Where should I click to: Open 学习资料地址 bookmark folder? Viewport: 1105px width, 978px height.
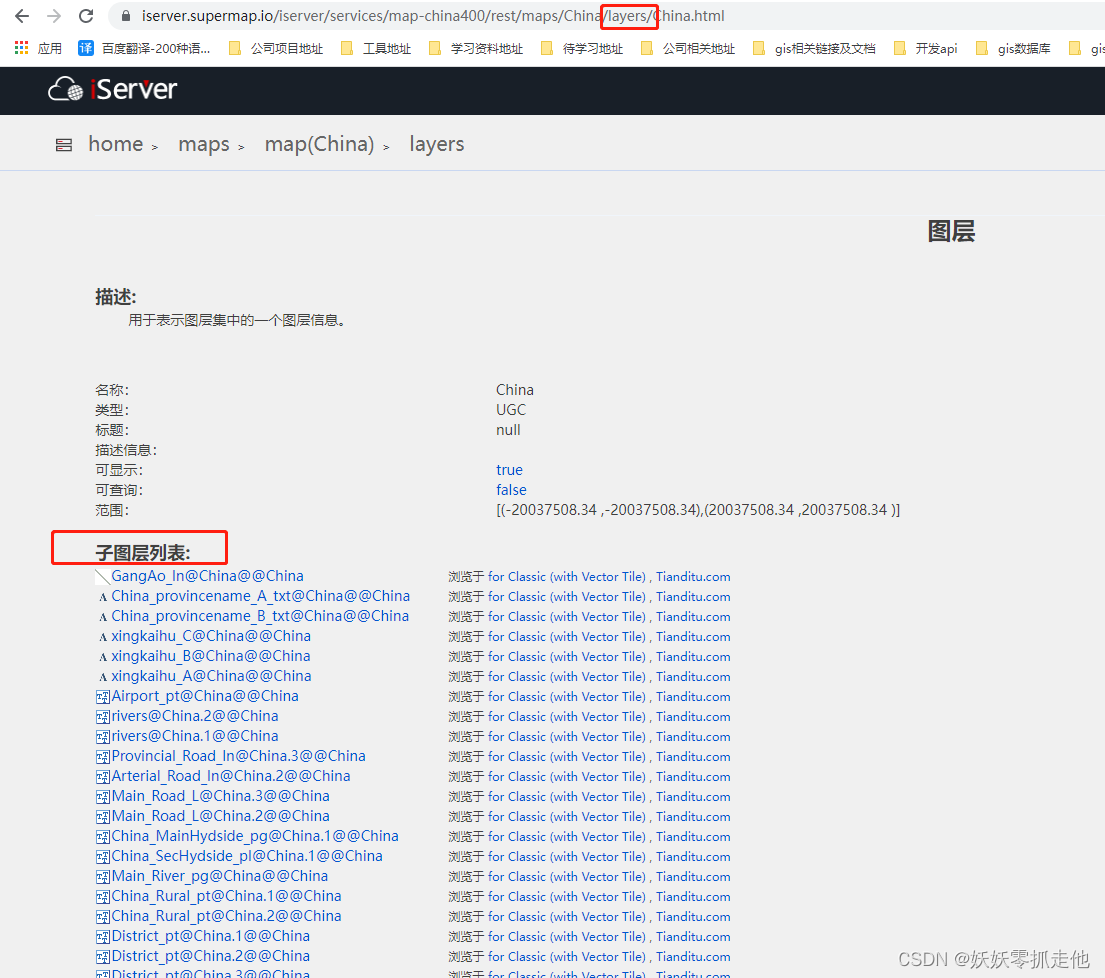click(x=476, y=48)
